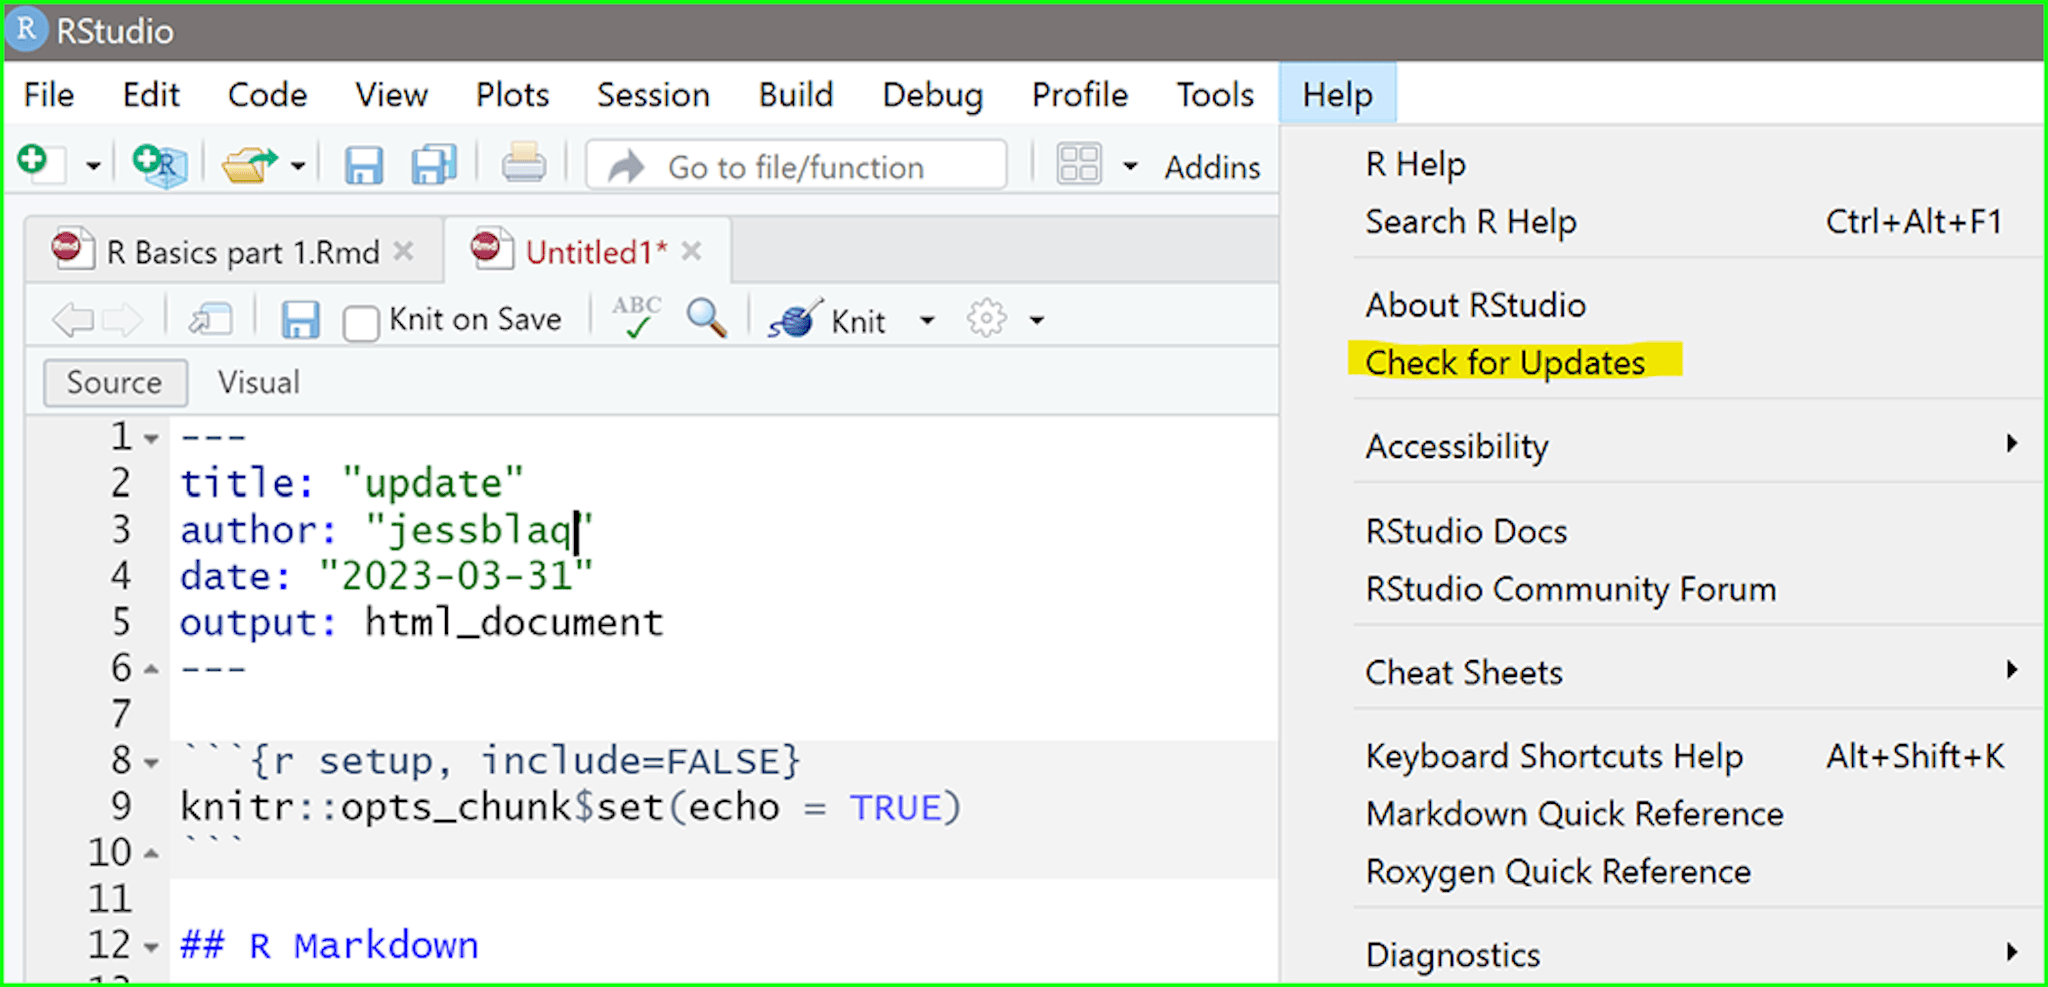The image size is (2048, 987).
Task: Collapse the setup code chunk on line 8
Action: point(151,763)
